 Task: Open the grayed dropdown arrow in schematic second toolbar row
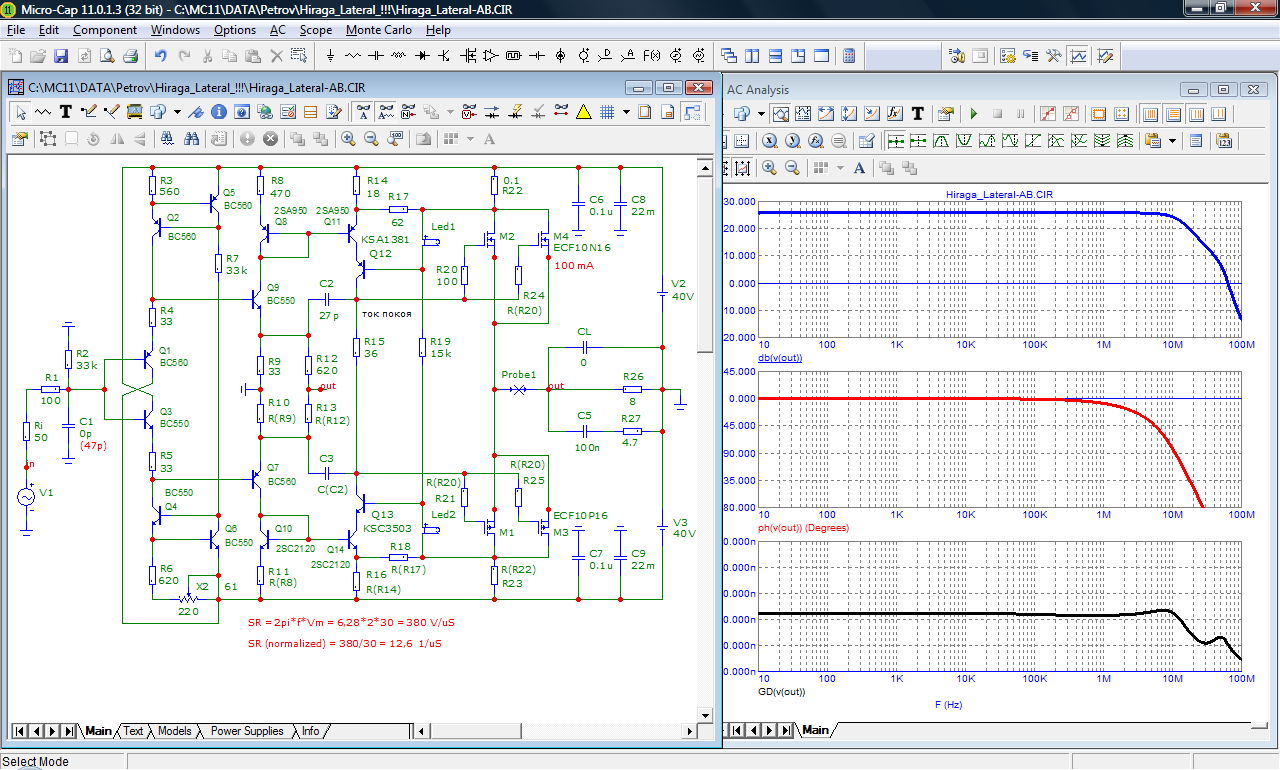pyautogui.click(x=450, y=112)
